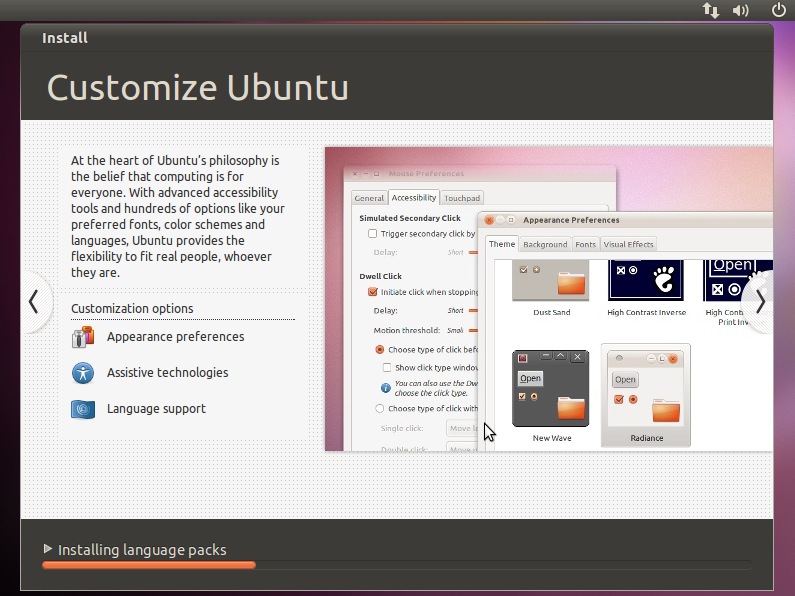Open the sound volume indicator

coord(740,10)
